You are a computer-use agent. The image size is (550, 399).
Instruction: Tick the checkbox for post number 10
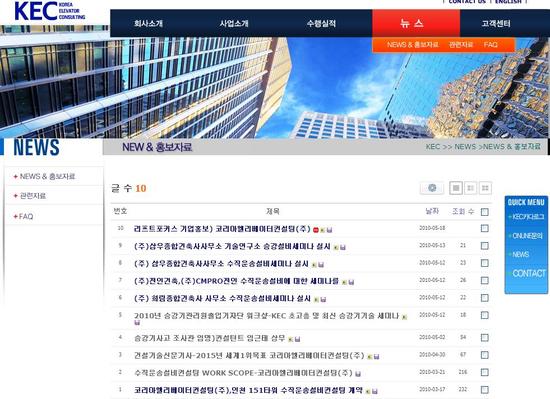pos(484,228)
